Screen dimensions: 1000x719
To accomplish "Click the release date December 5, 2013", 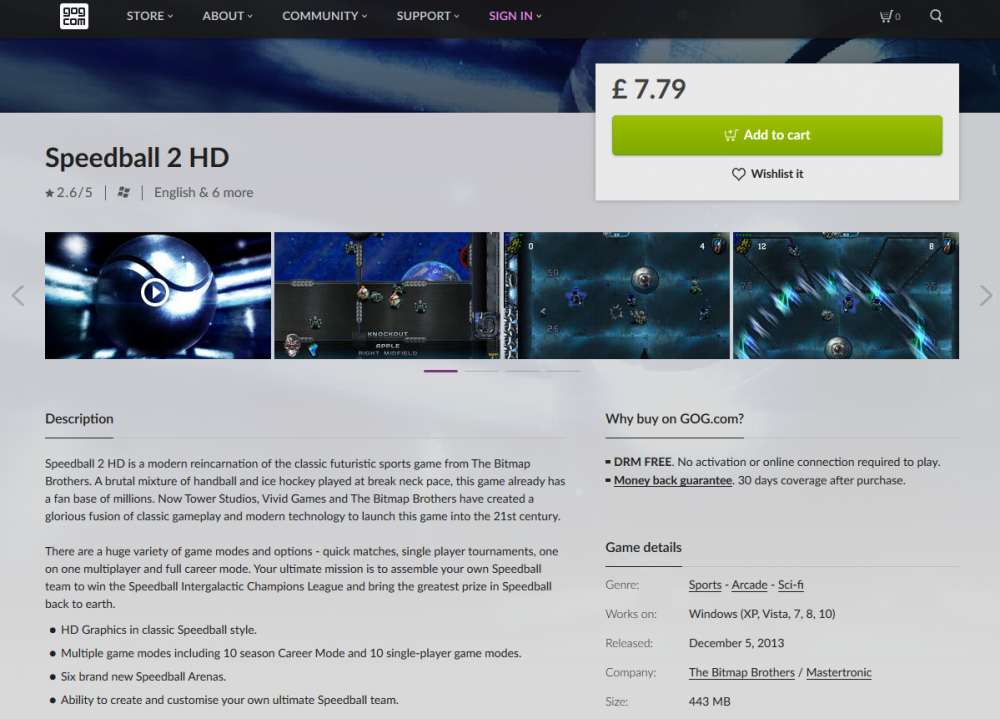I will pyautogui.click(x=737, y=643).
